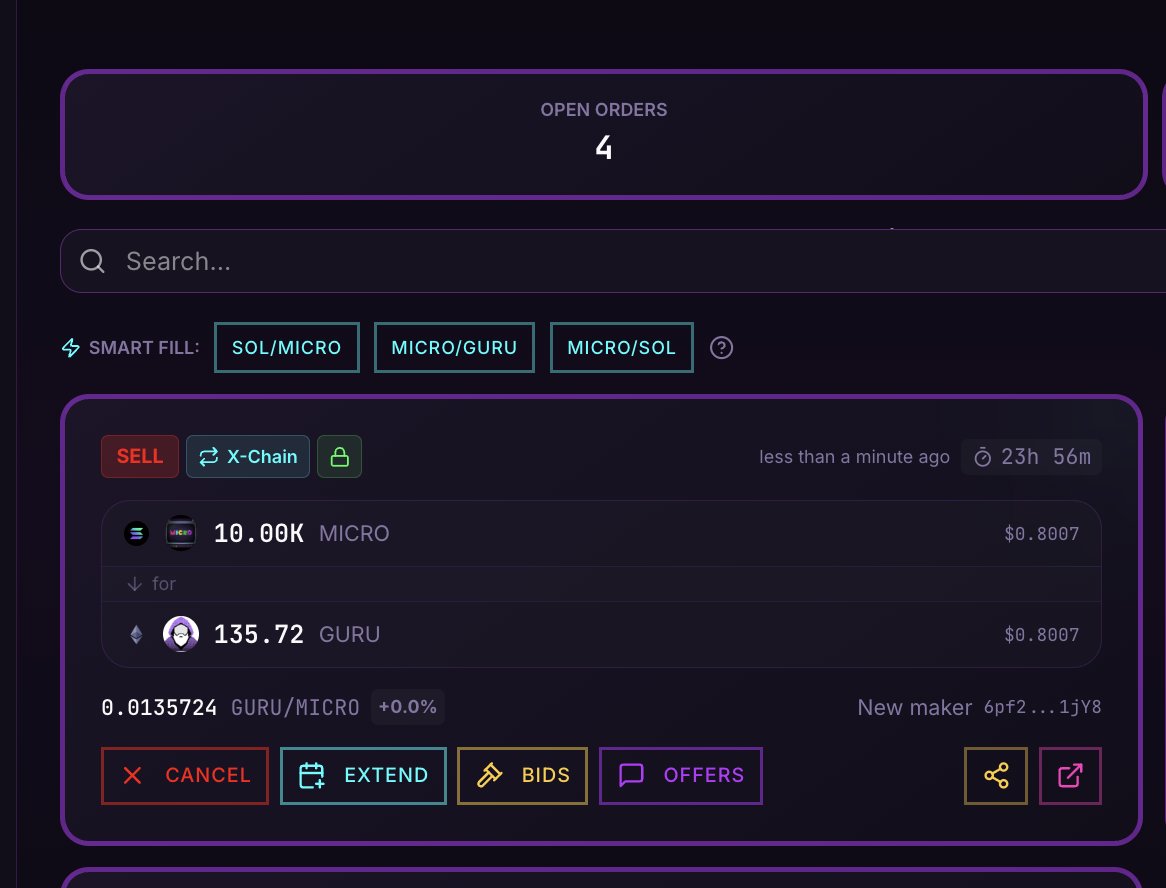Extend the order duration

click(x=364, y=776)
